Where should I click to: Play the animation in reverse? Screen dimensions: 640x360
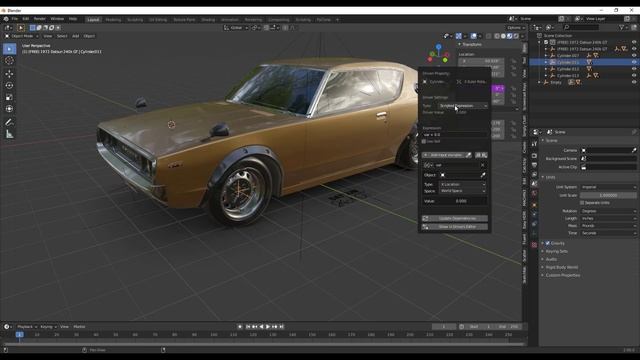click(x=262, y=327)
